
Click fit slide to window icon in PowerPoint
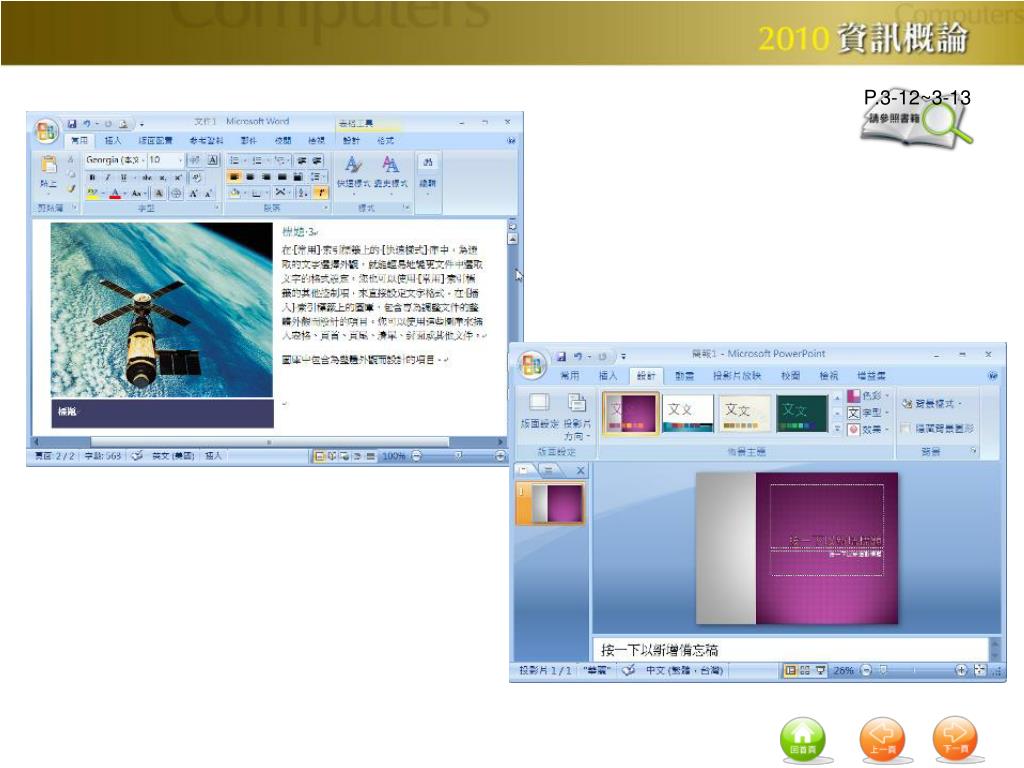tap(980, 671)
